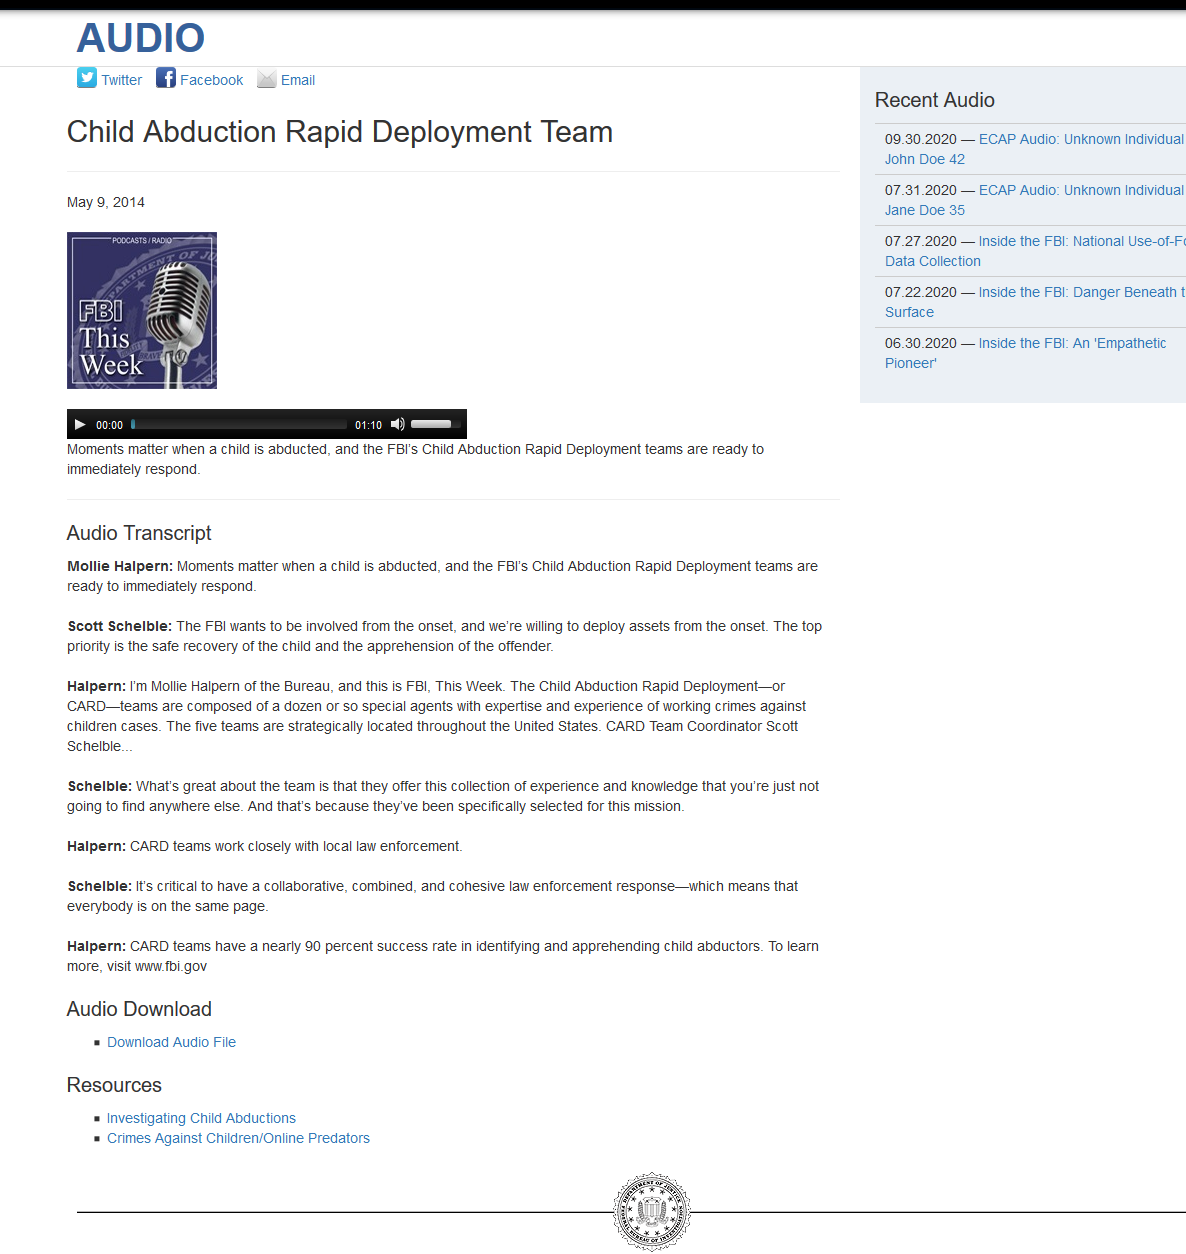Click the date May 9, 2014
The image size is (1186, 1254).
coord(106,202)
